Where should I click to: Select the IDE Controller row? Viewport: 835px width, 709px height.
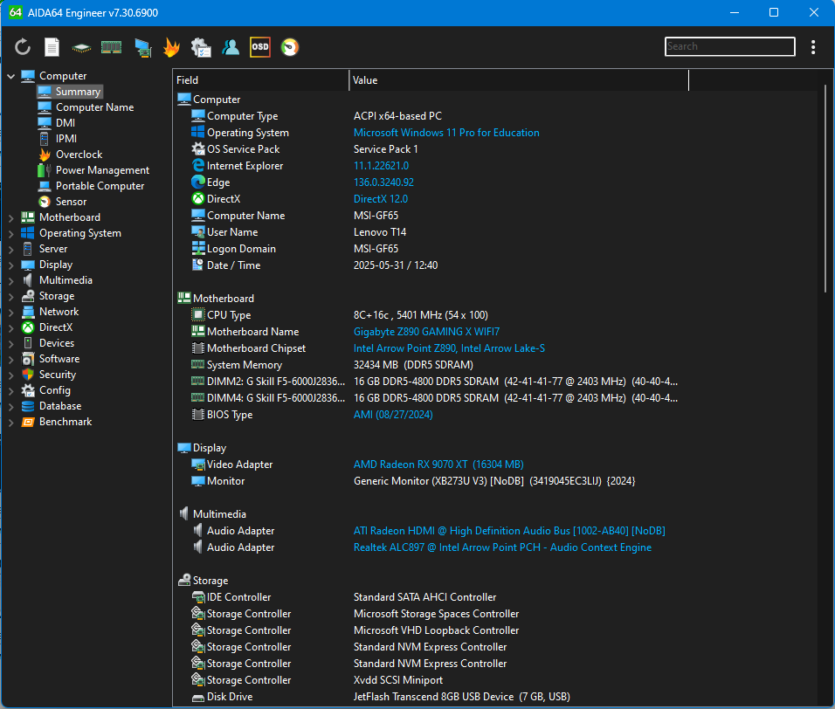point(431,597)
